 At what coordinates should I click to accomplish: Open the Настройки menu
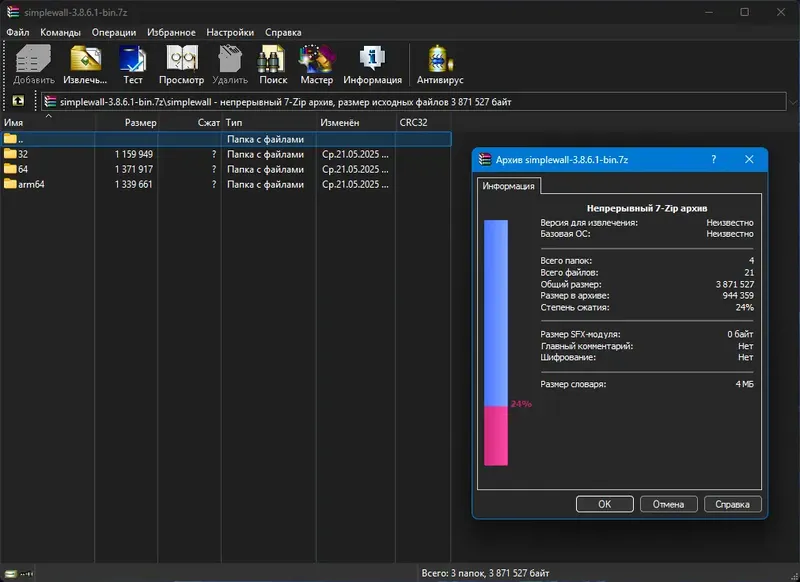[230, 32]
